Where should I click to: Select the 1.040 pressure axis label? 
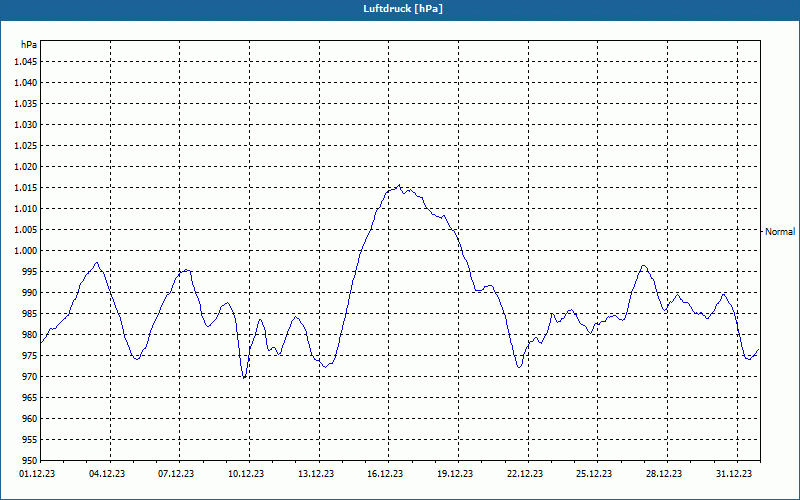point(26,83)
